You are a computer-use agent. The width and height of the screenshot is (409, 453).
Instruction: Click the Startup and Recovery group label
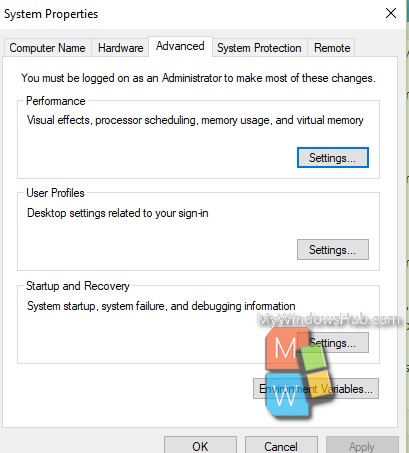click(x=78, y=286)
